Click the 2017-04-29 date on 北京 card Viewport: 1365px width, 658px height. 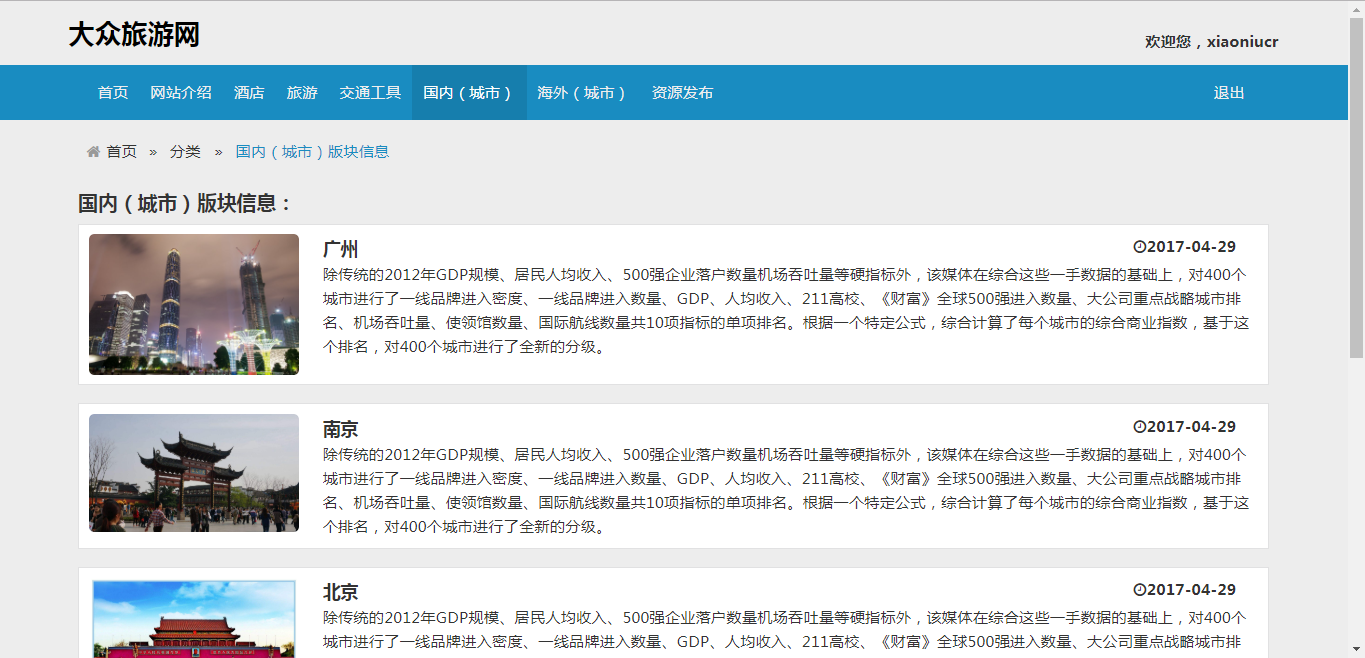pos(1192,590)
